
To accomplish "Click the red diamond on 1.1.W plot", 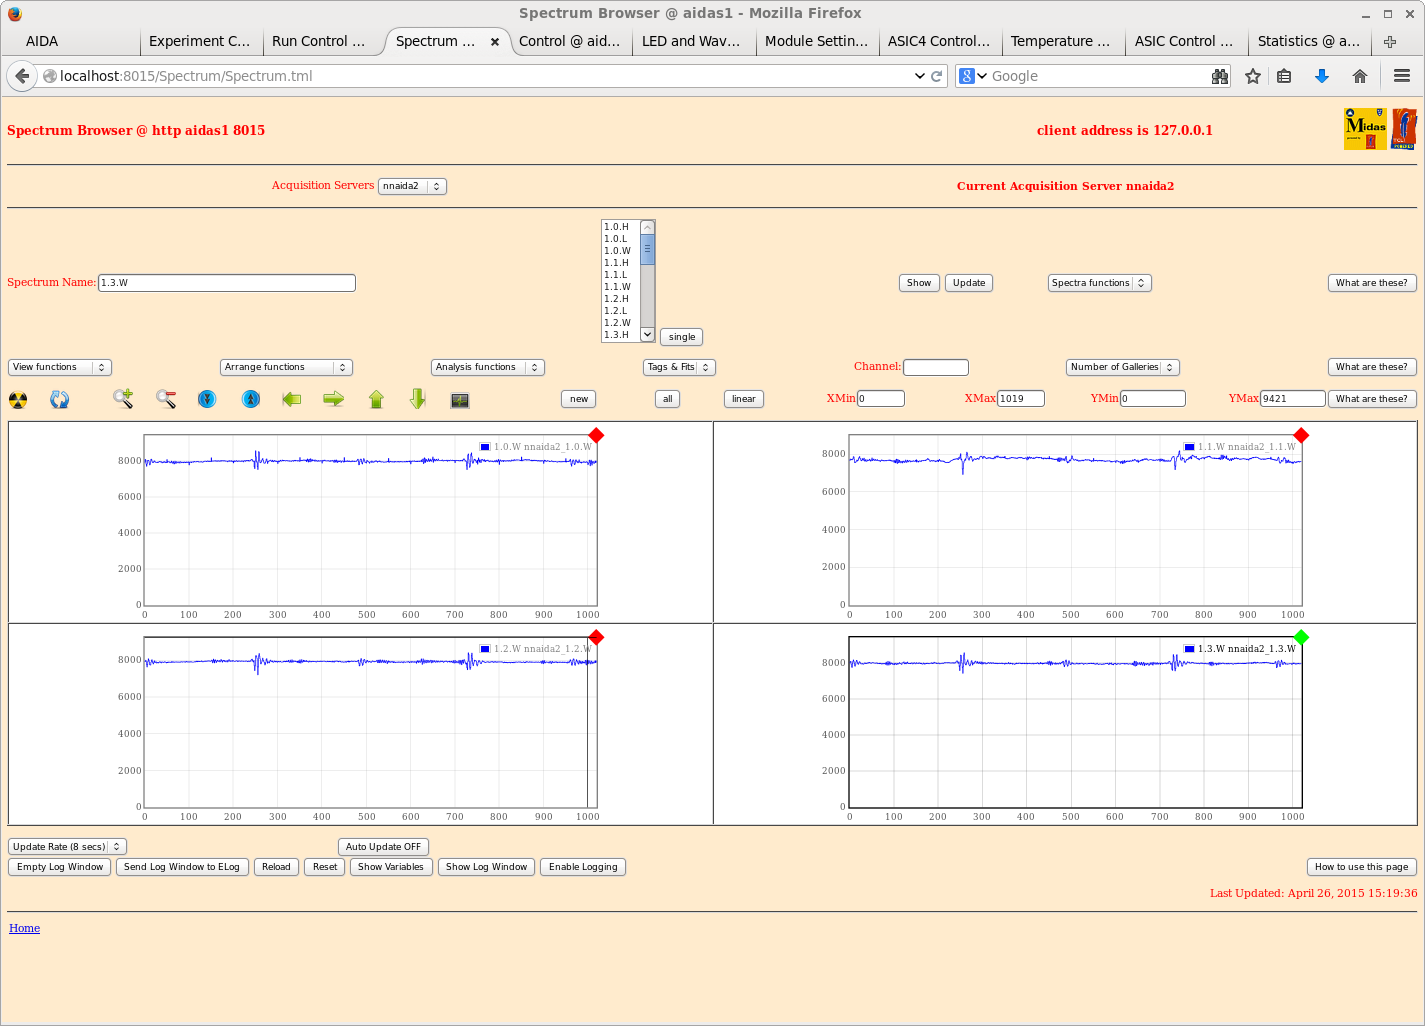I will [1301, 435].
